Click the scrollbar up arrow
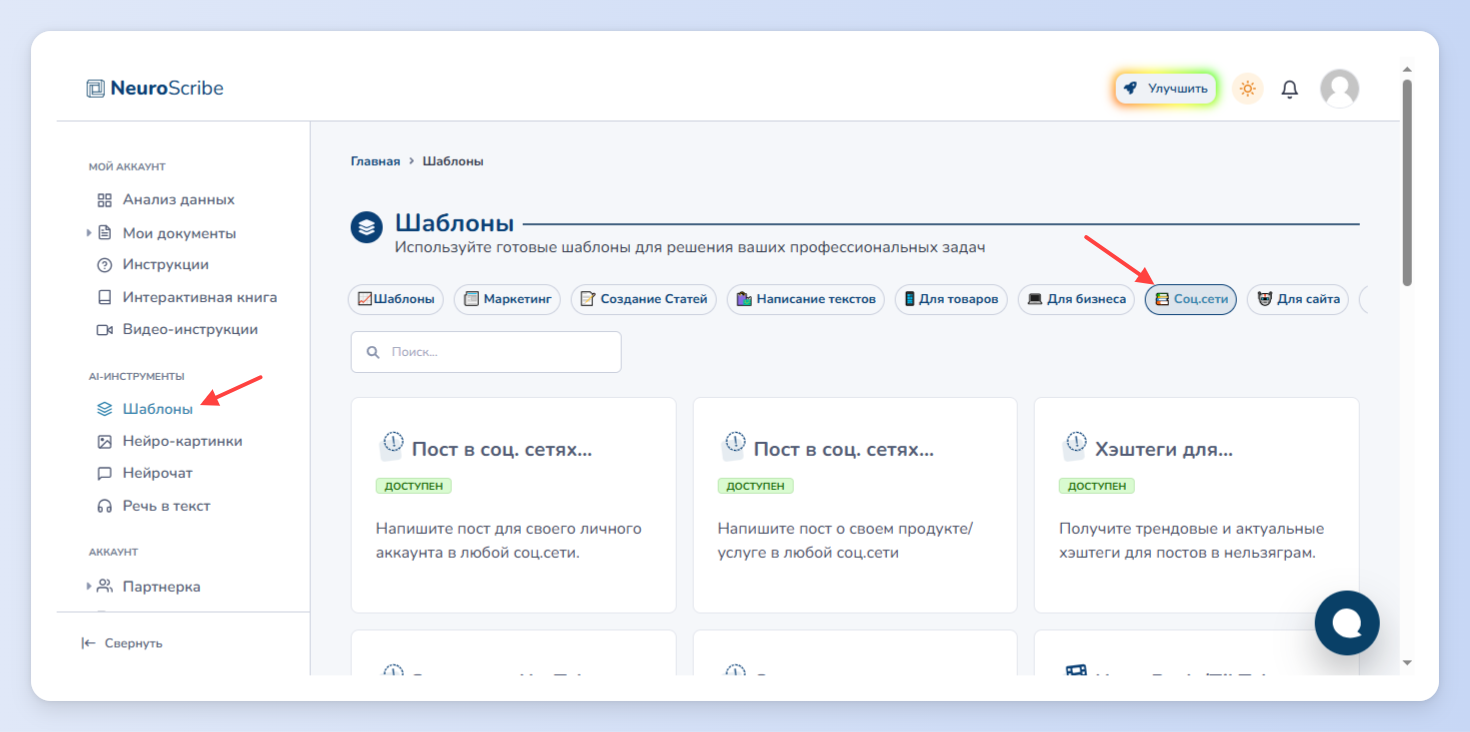Screen dimensions: 1470x732 pyautogui.click(x=1407, y=70)
